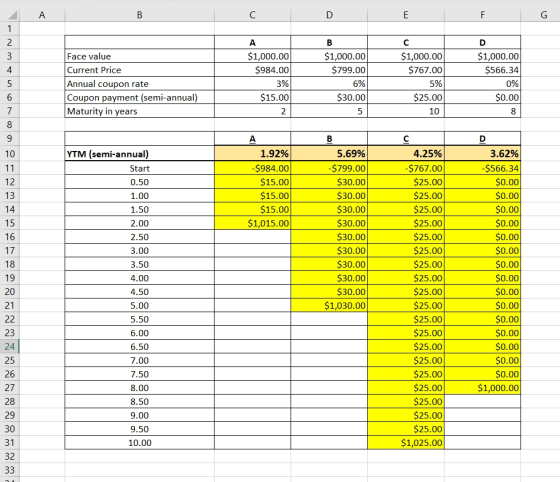Viewport: 560px width, 482px height.
Task: Select column header A
Action: tap(42, 15)
